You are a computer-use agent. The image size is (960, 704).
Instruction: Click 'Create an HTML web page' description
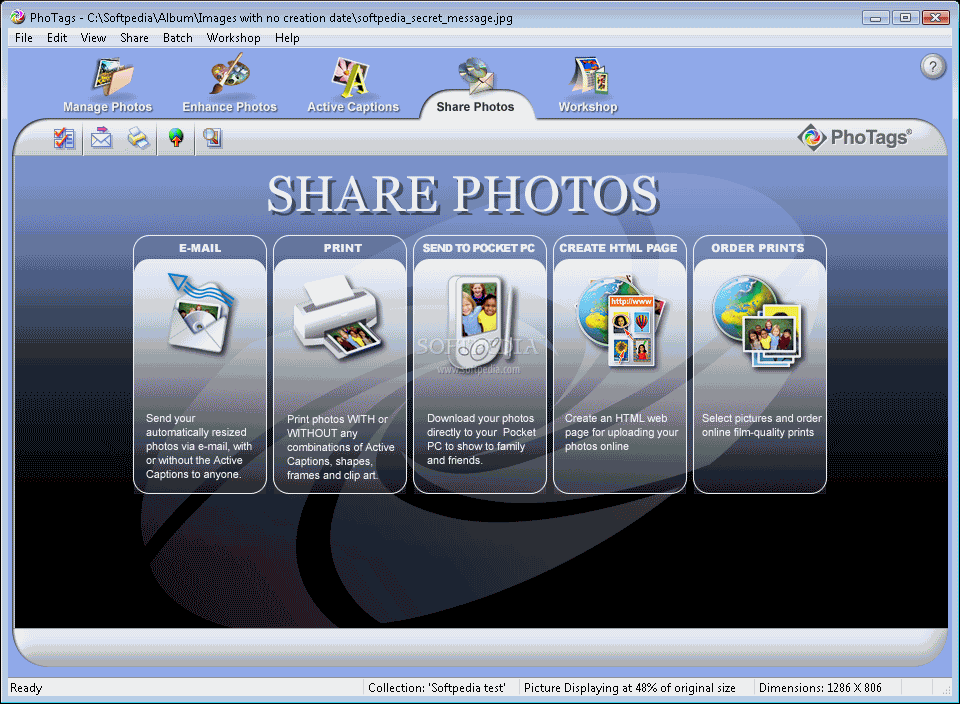[621, 432]
